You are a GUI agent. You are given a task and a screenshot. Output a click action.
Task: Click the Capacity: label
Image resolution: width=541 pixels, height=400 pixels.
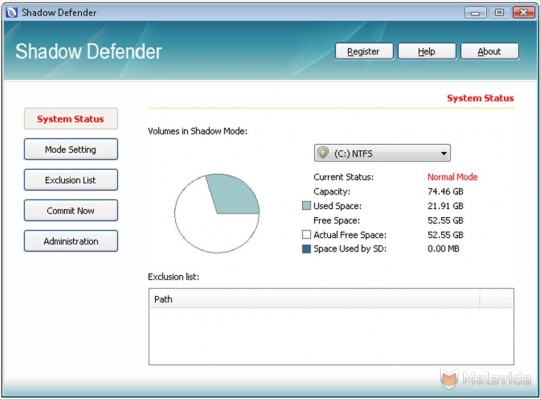[332, 191]
